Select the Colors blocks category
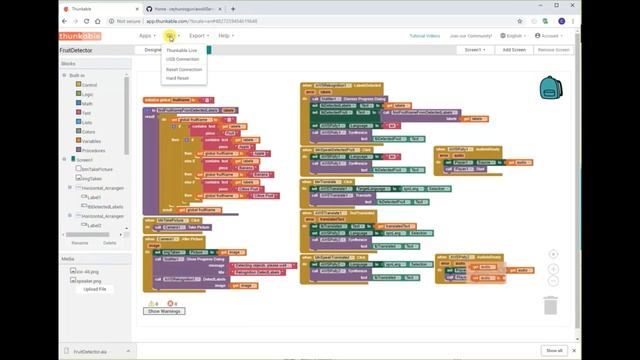This screenshot has height=360, width=640. point(85,132)
